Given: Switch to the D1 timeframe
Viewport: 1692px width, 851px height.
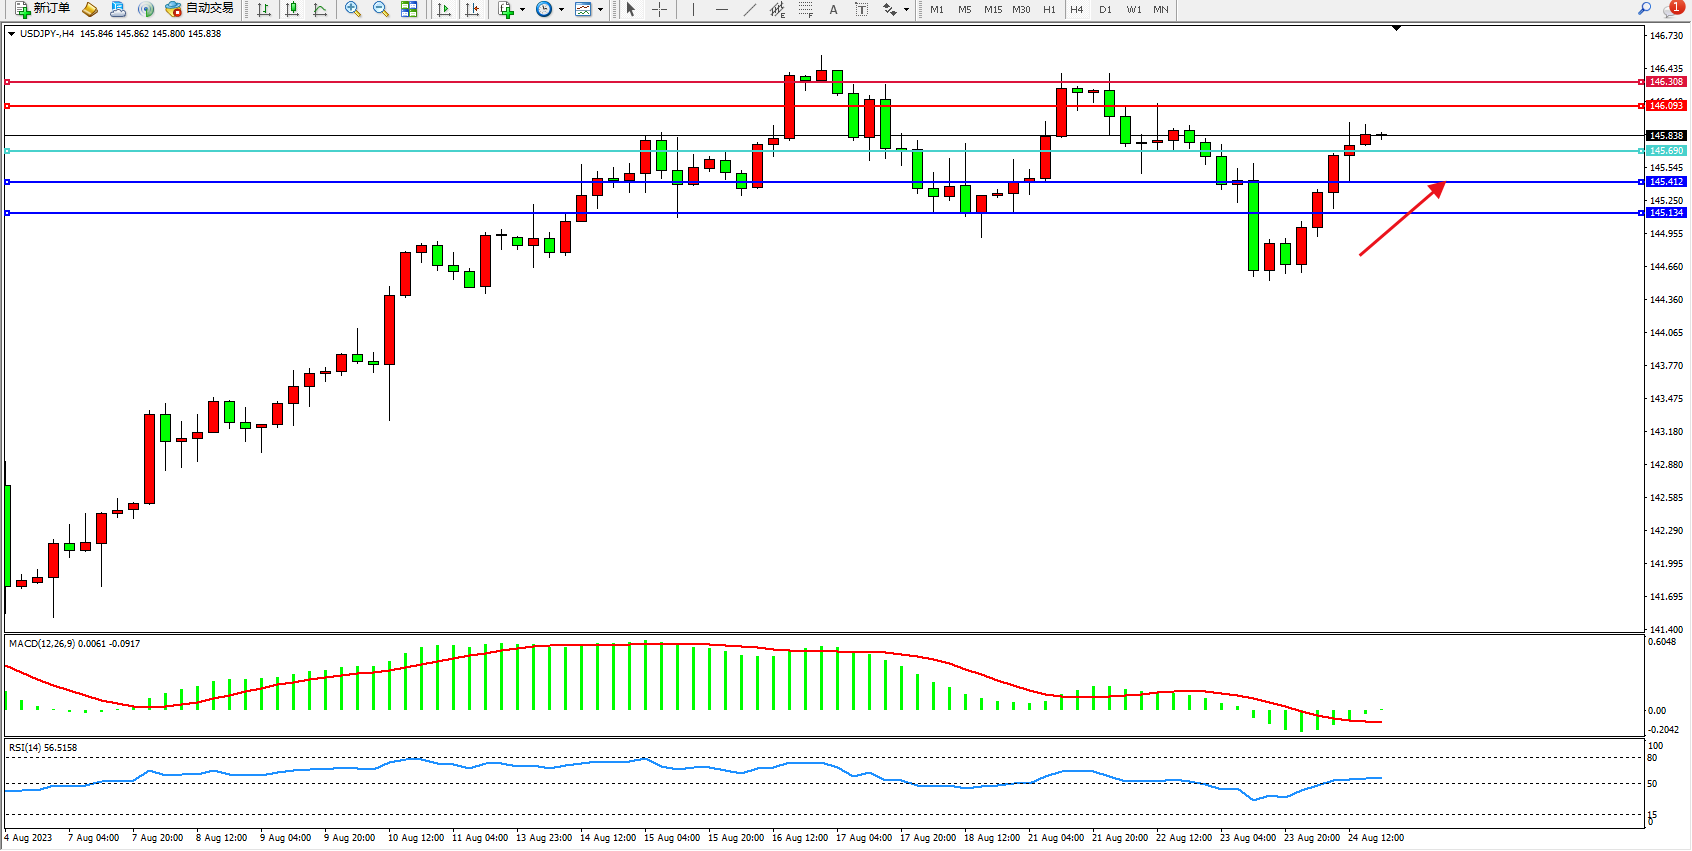Looking at the screenshot, I should (x=1105, y=9).
